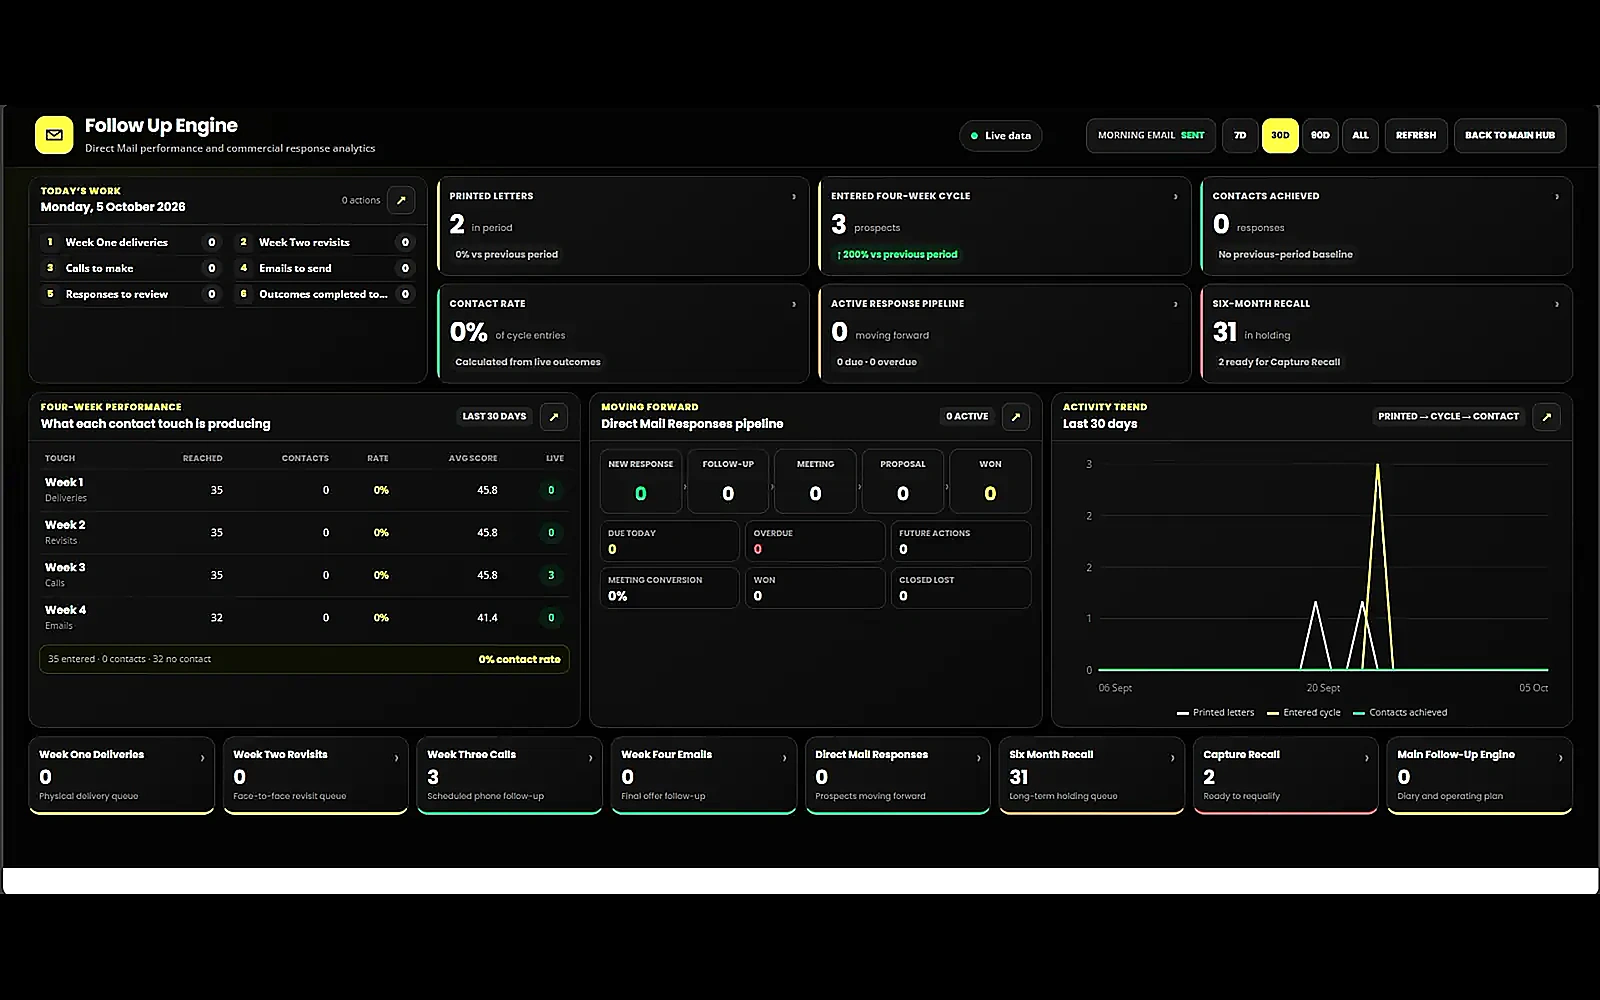Expand the Contacts Achieved card chevron
1600x1000 pixels.
(1557, 197)
